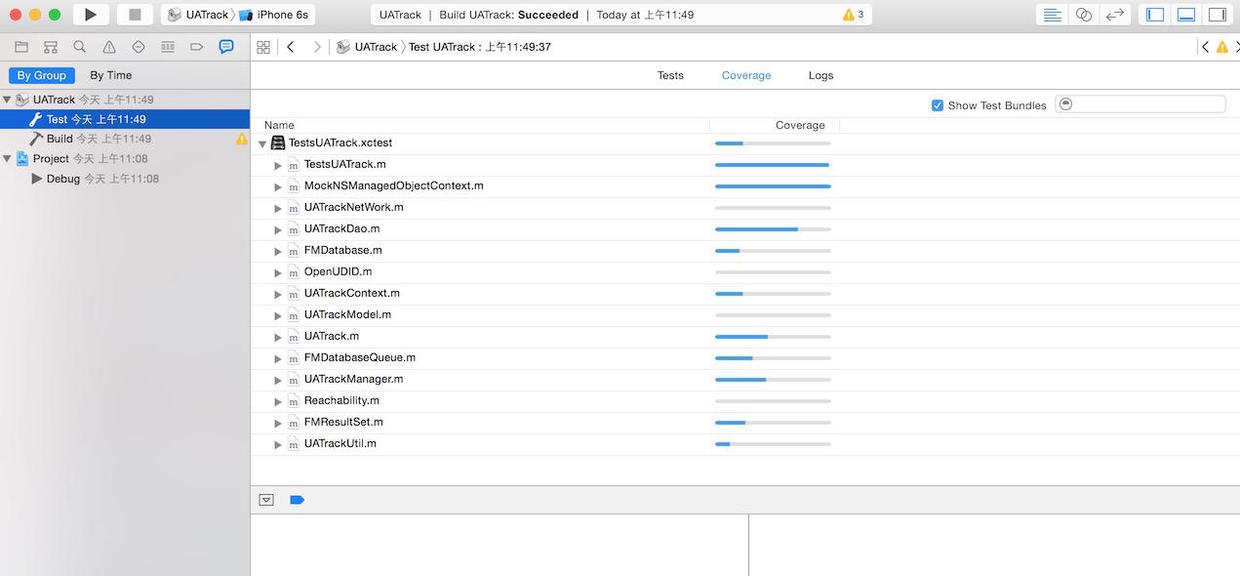Expand the UATrackManager.m row
The image size is (1240, 576).
click(x=278, y=381)
